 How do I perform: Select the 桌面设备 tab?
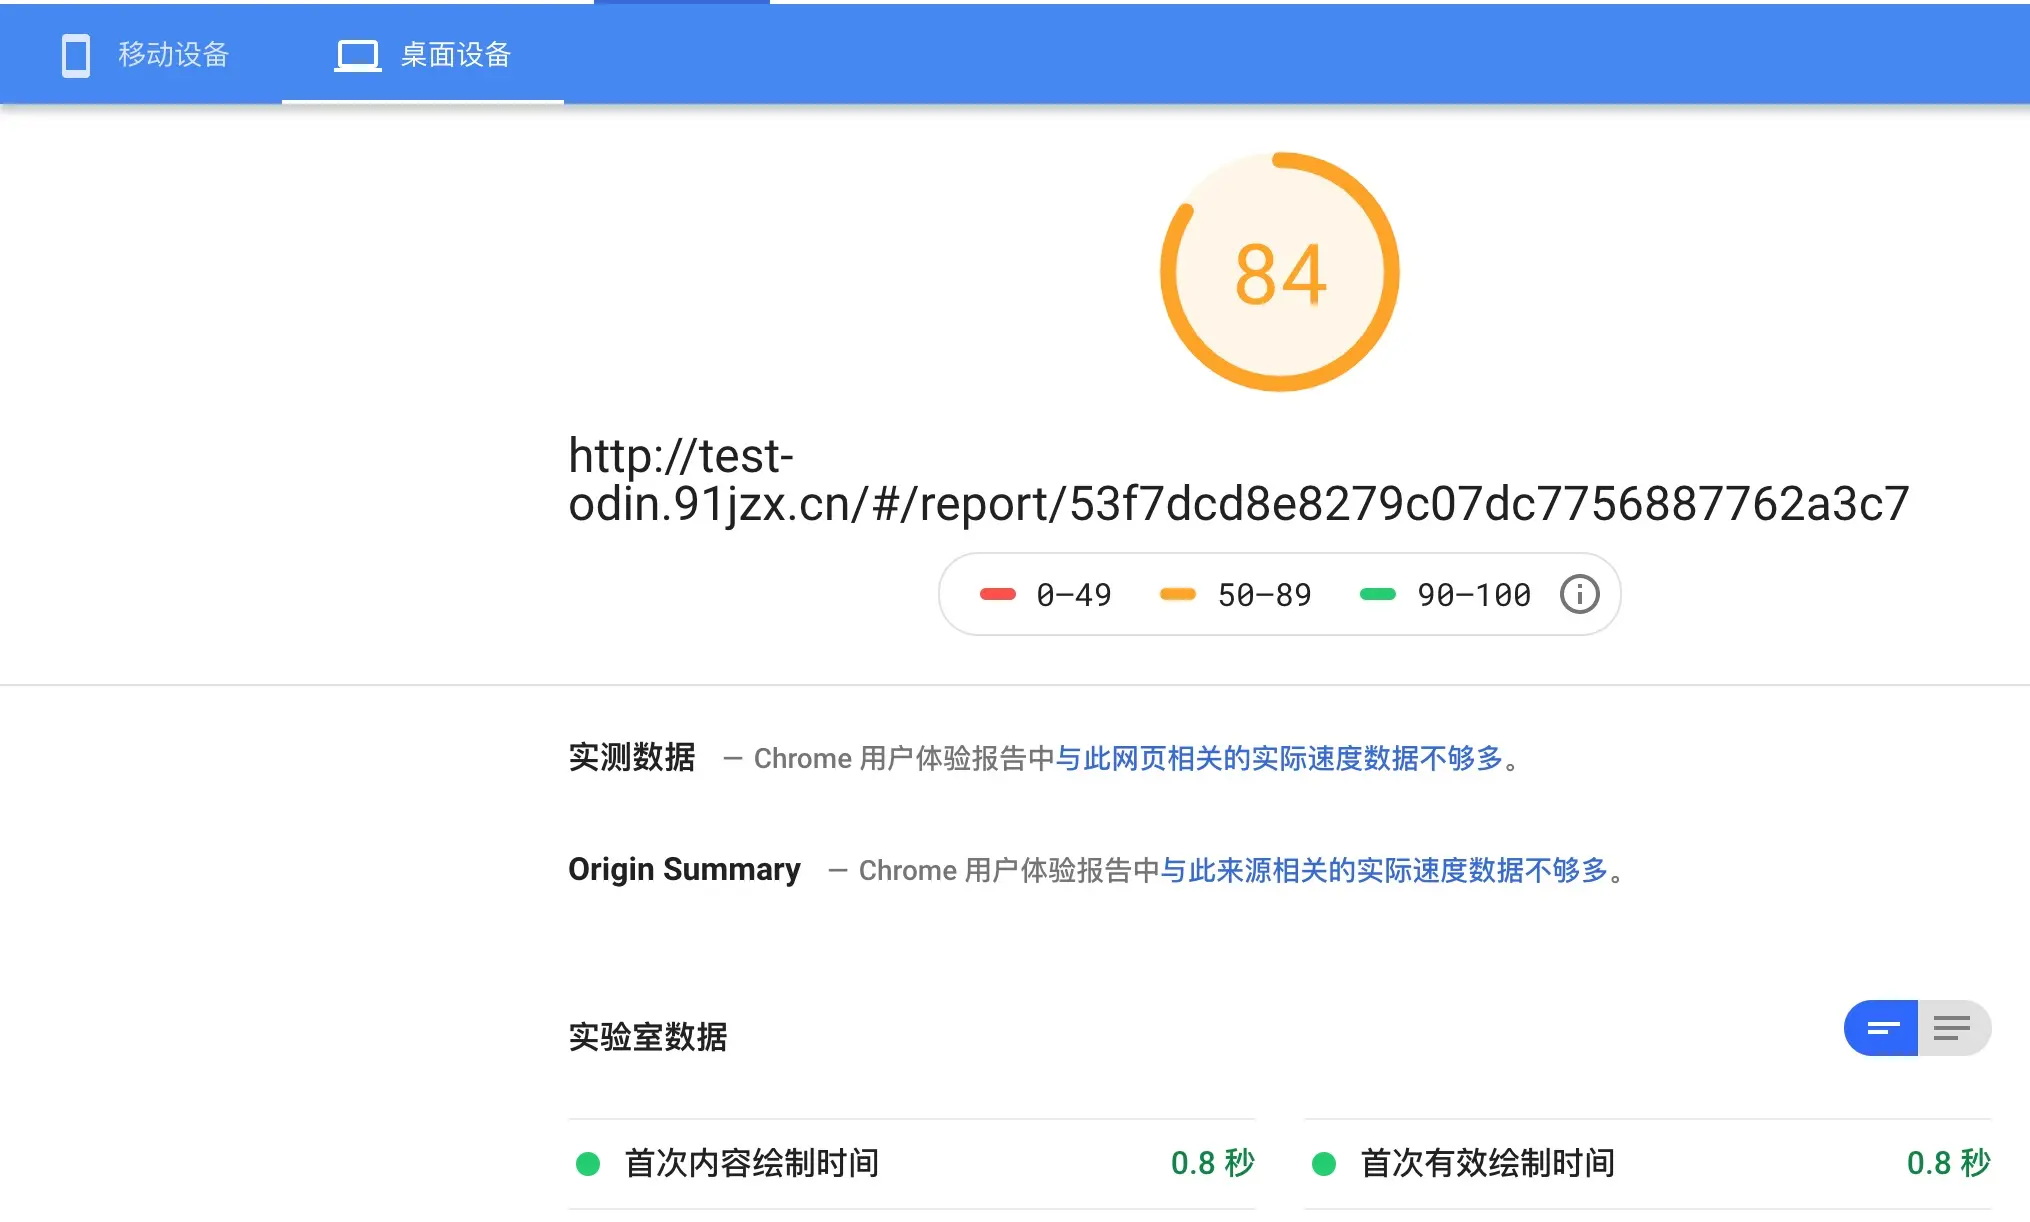[x=455, y=55]
